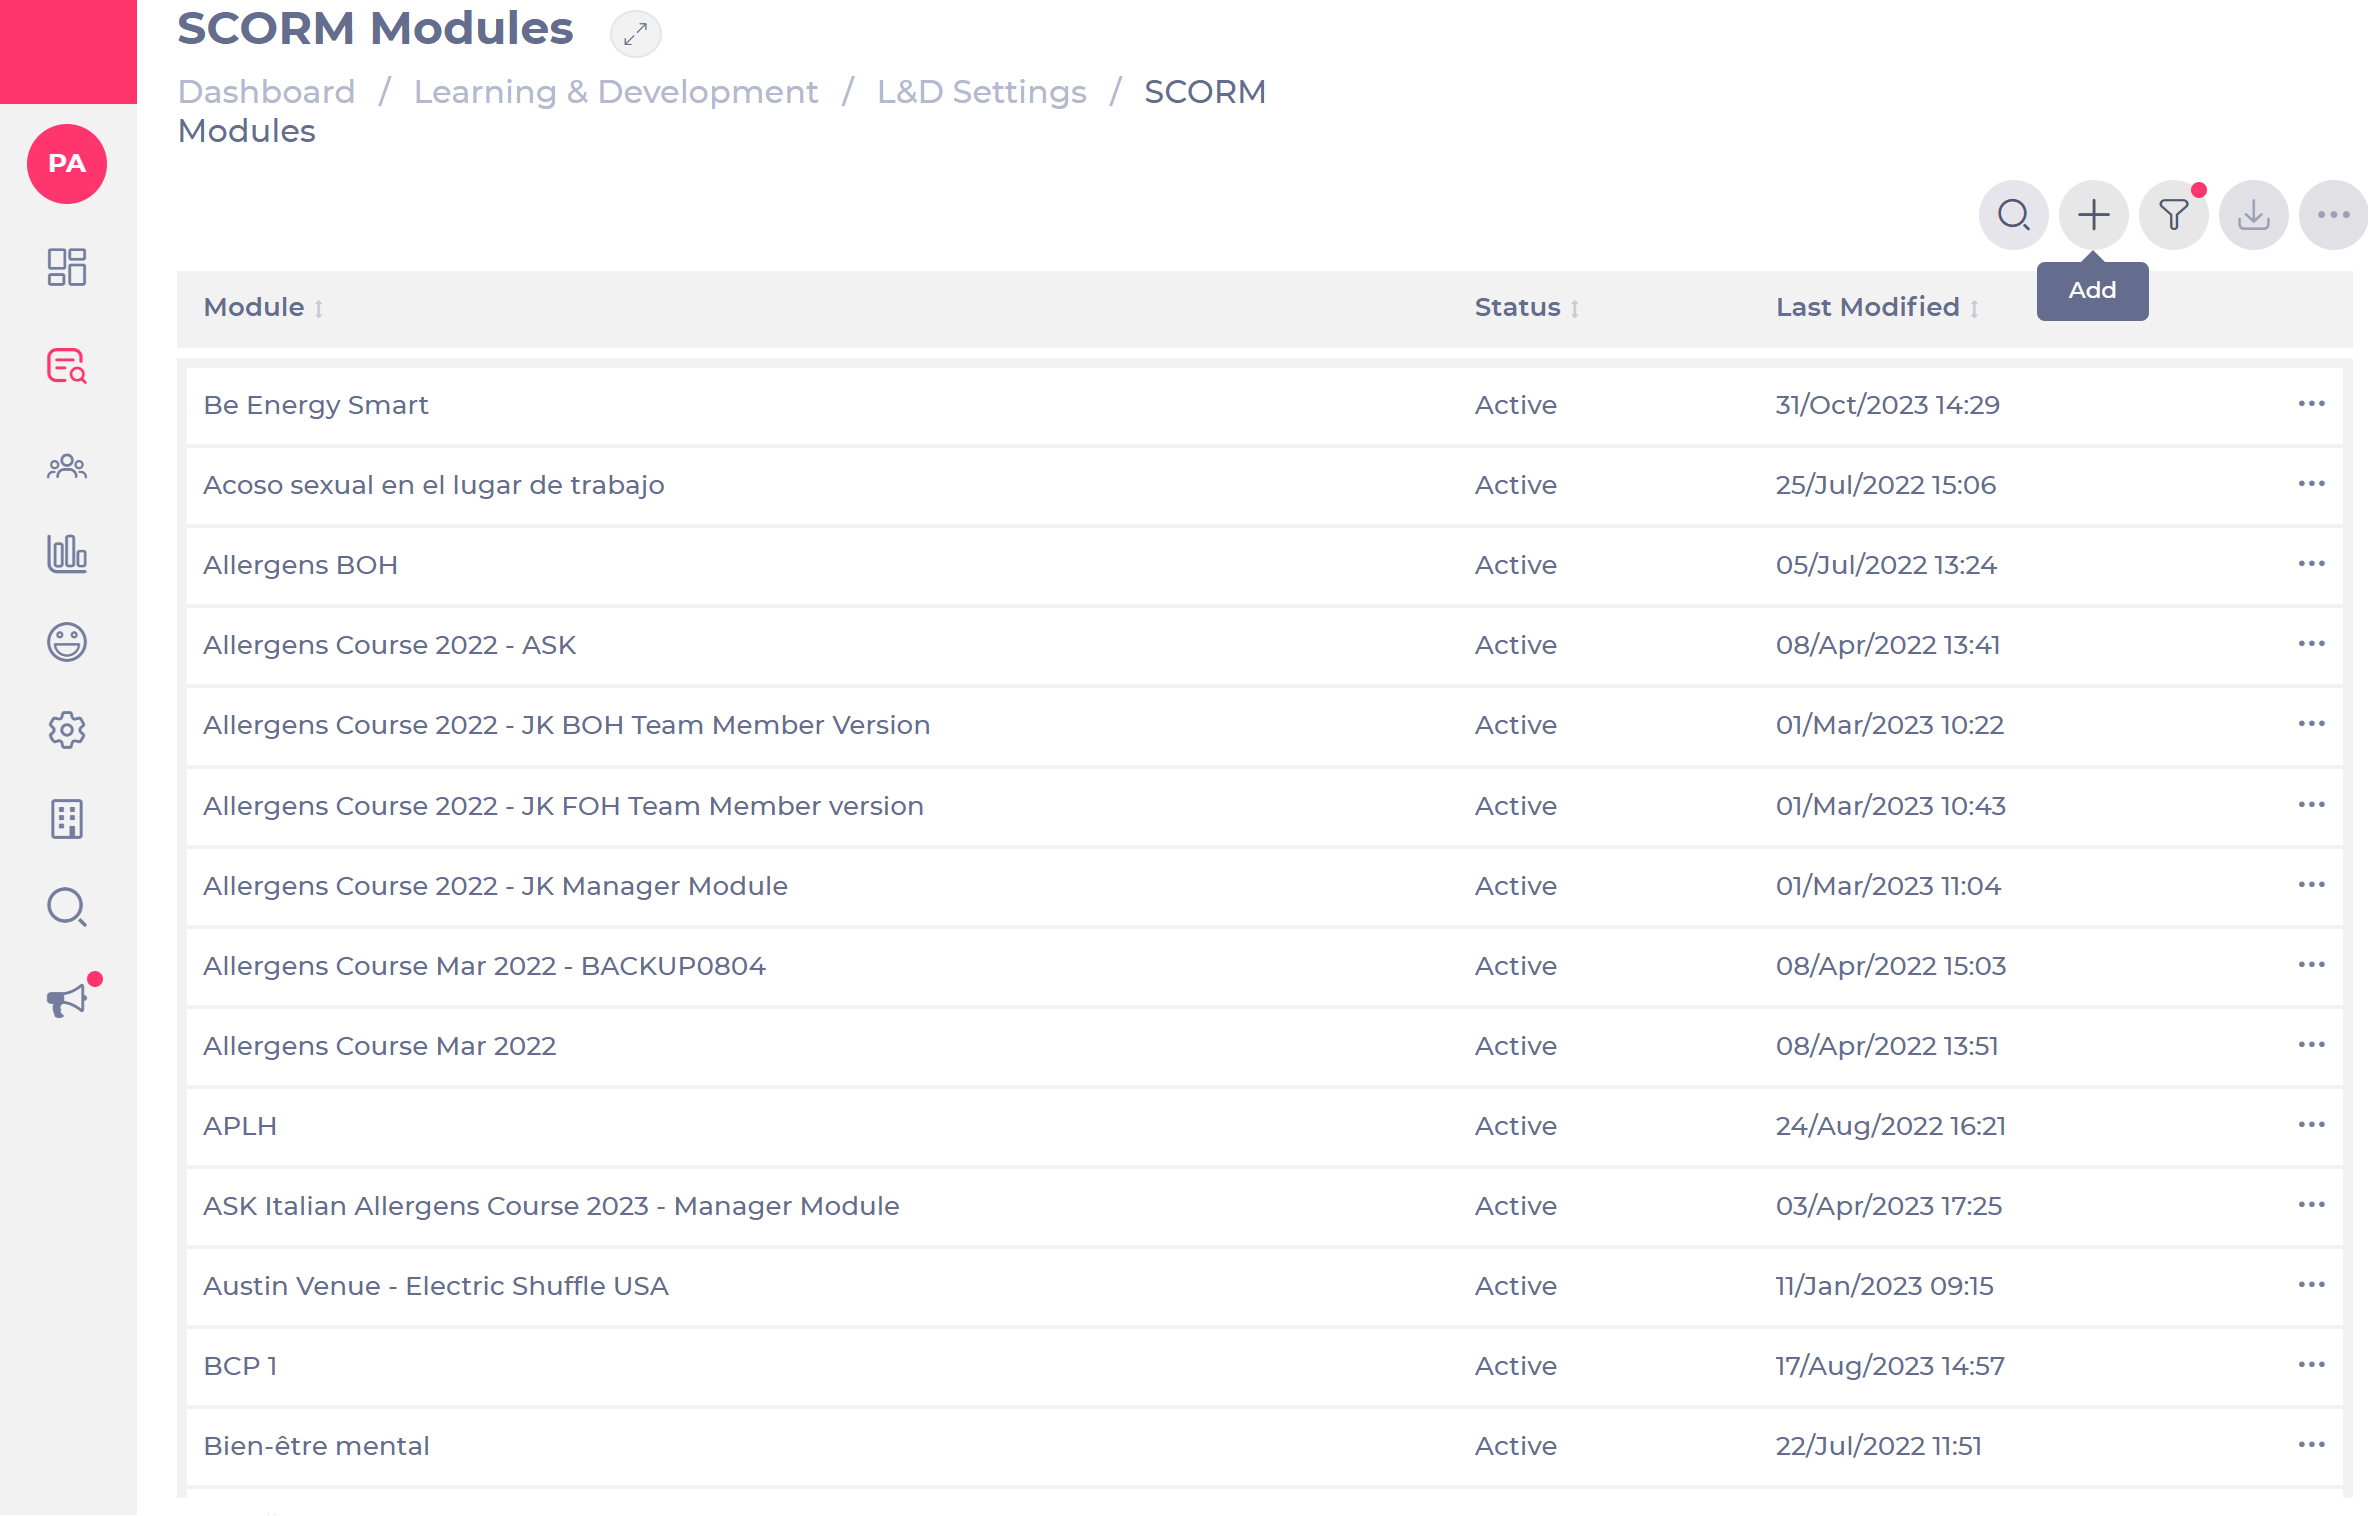Image resolution: width=2368 pixels, height=1516 pixels.
Task: Select Austin Venue - Electric Shuffle USA
Action: click(435, 1286)
